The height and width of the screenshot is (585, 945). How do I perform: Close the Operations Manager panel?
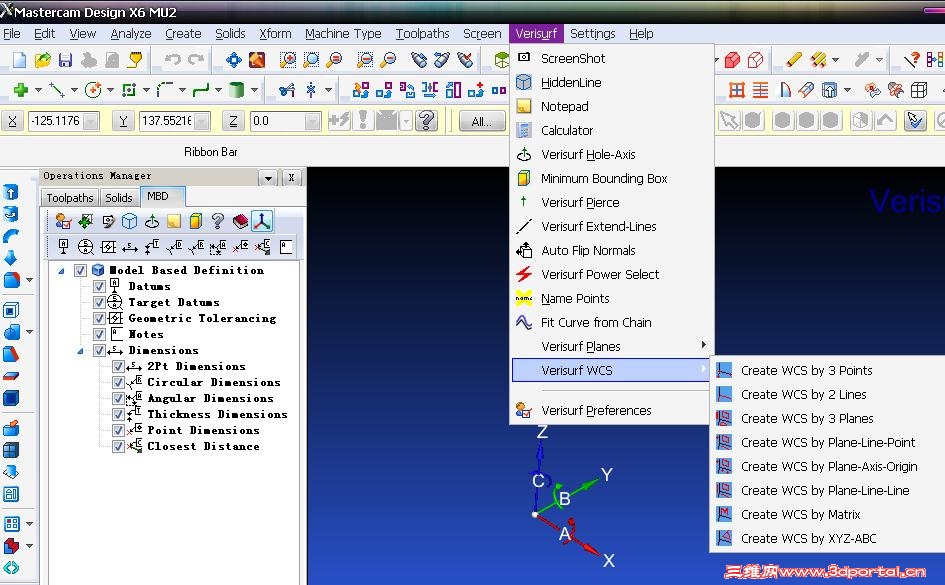click(291, 178)
